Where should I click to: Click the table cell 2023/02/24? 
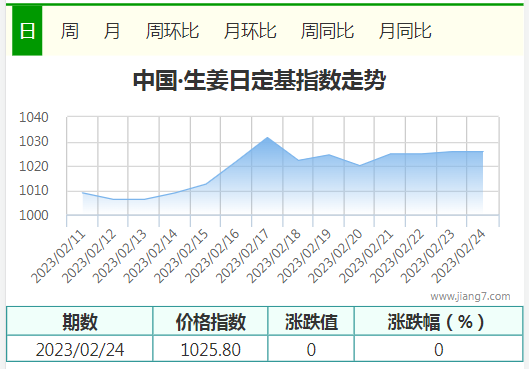(80, 349)
